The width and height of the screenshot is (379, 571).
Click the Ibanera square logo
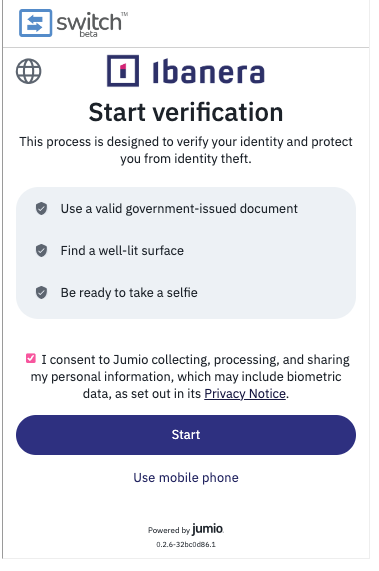click(123, 71)
